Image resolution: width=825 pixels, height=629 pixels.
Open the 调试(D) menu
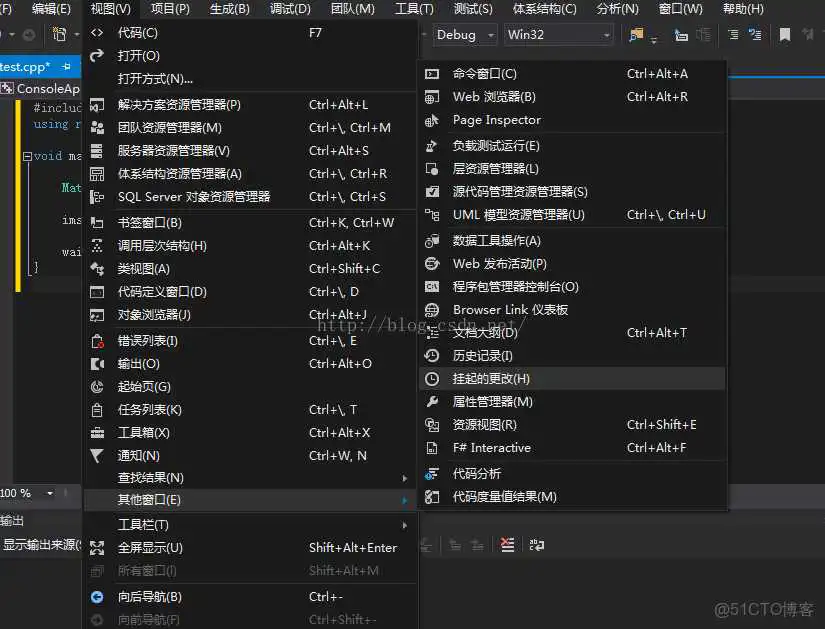(x=290, y=8)
